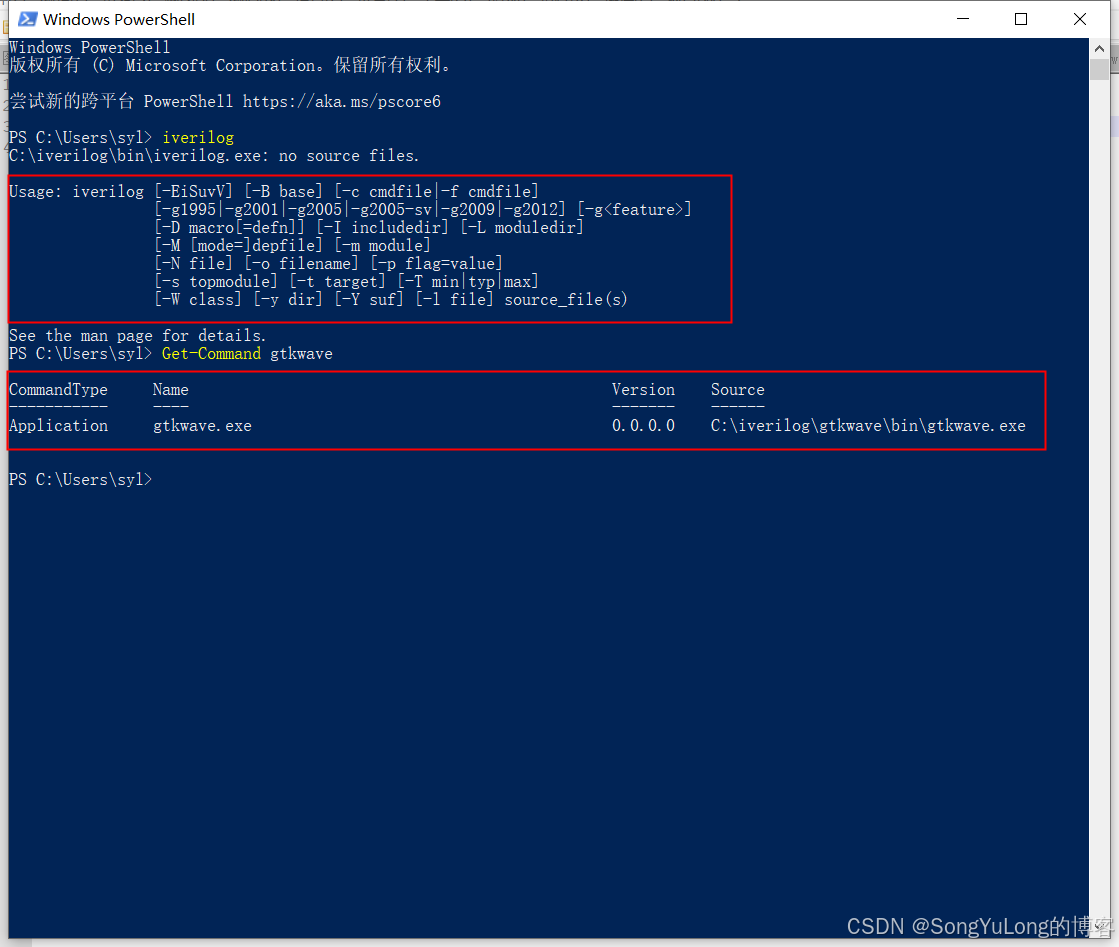Image resolution: width=1119 pixels, height=947 pixels.
Task: Click the https://aka.ms/pscore6 URL text
Action: point(342,101)
